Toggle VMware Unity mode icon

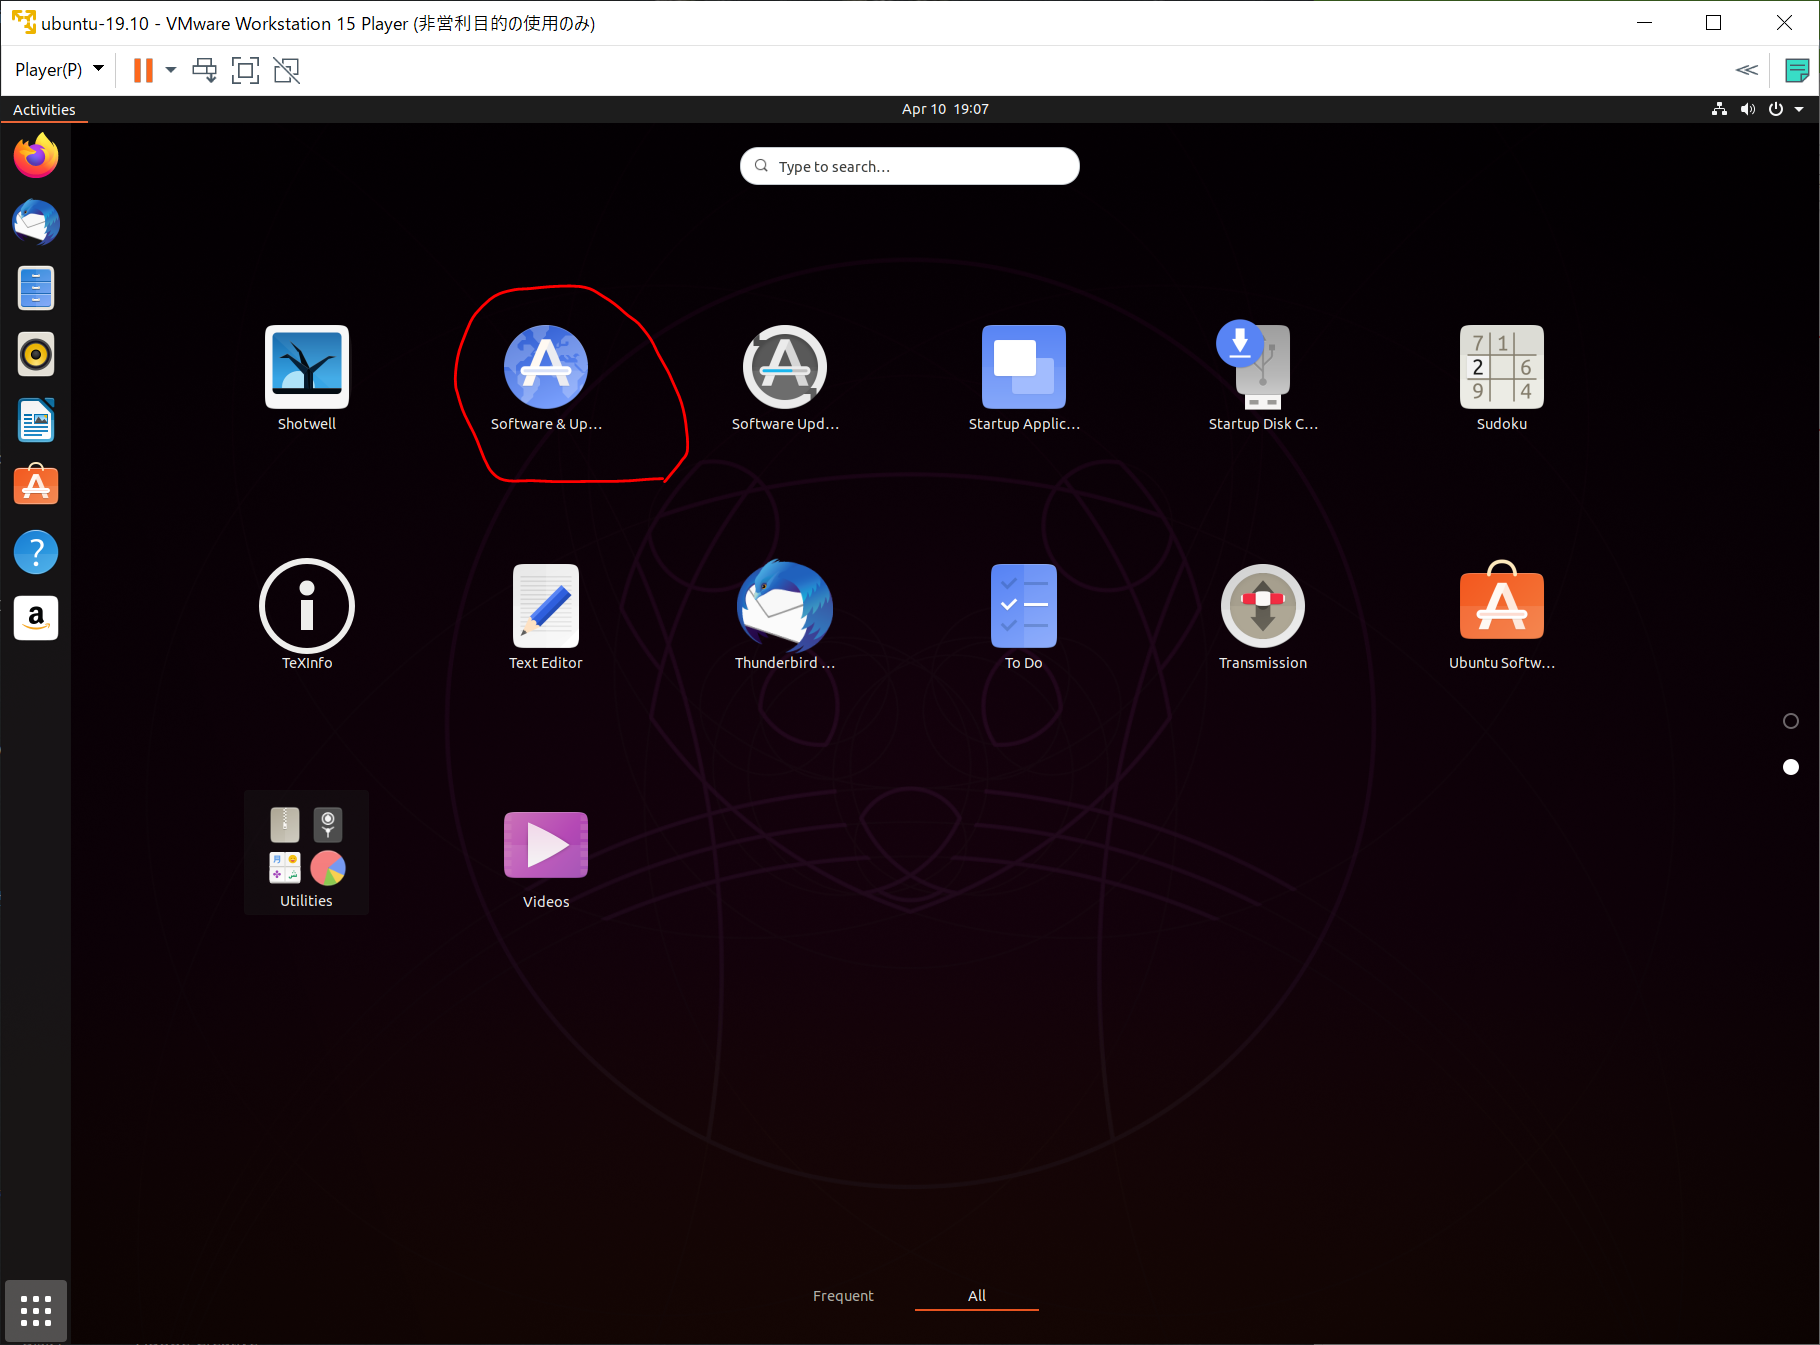(287, 70)
